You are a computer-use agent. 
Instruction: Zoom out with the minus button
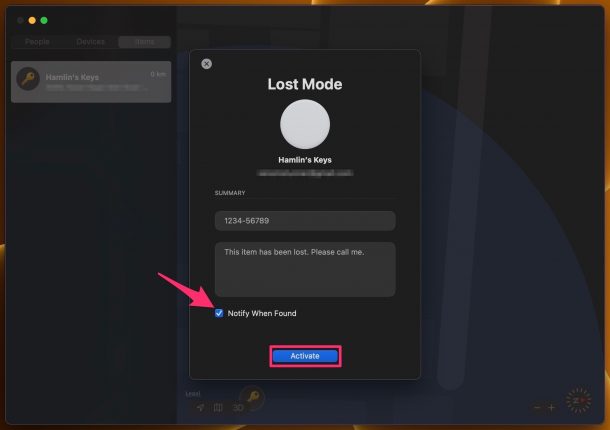pyautogui.click(x=537, y=407)
